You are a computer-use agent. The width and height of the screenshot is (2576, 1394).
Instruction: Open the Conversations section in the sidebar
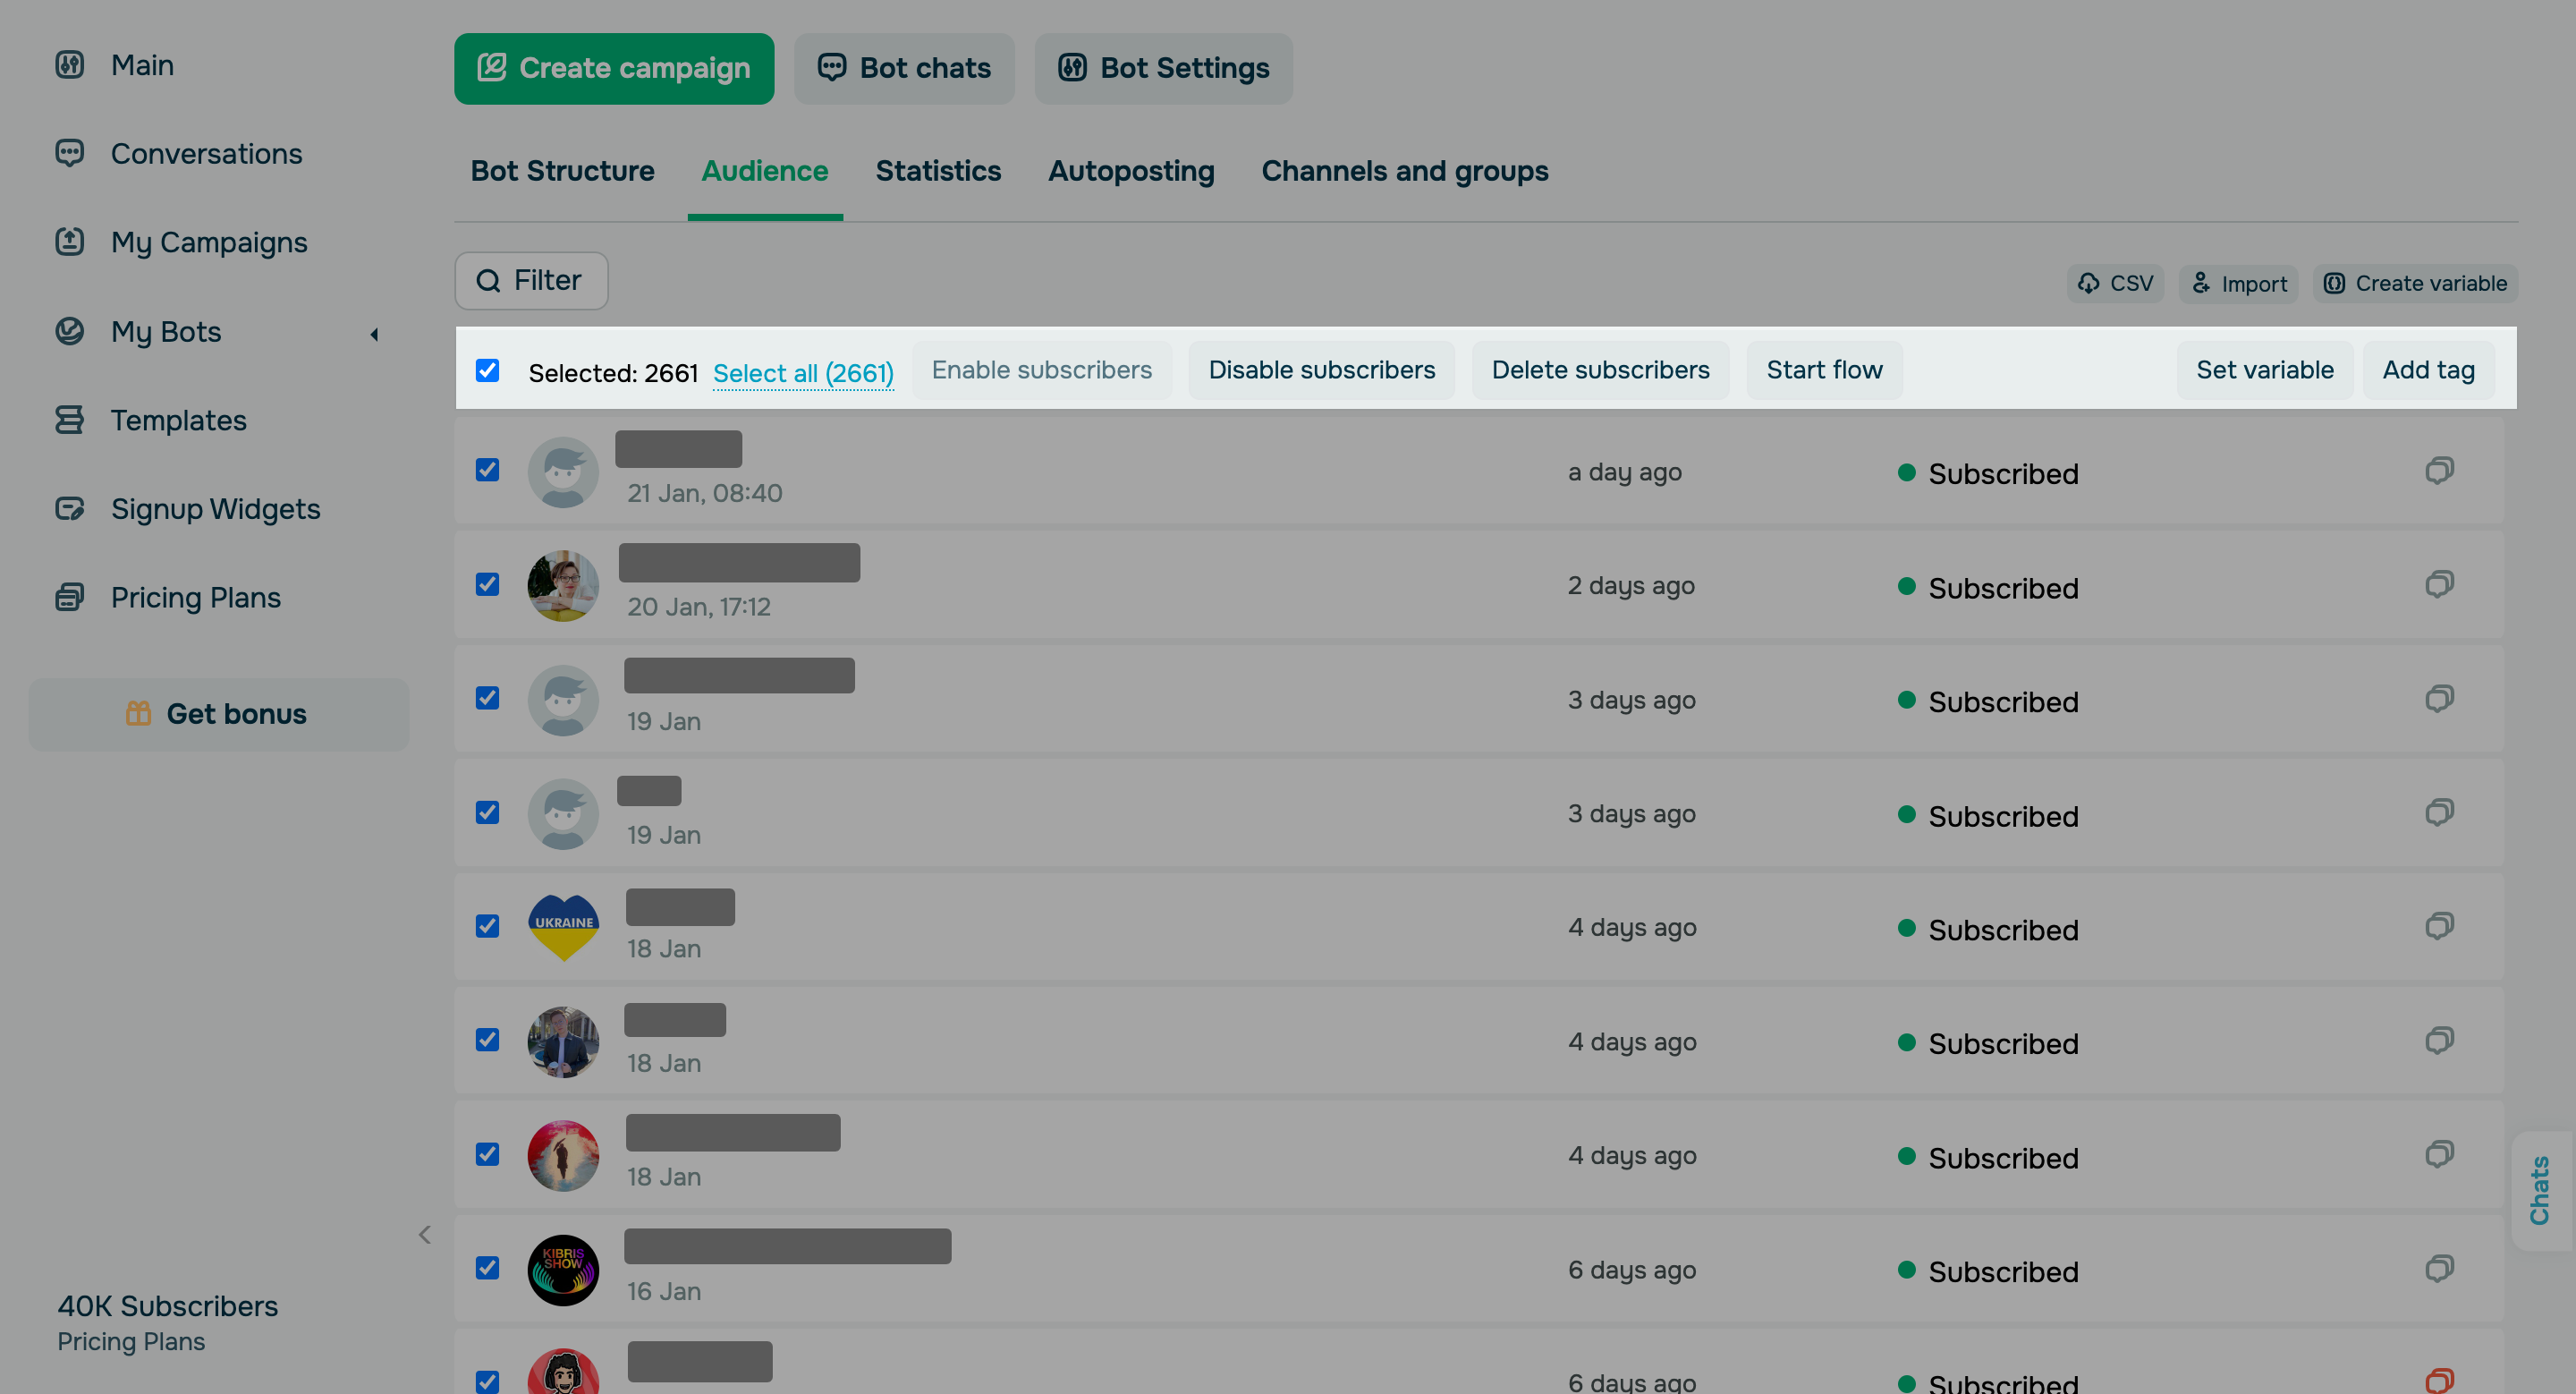click(x=207, y=153)
